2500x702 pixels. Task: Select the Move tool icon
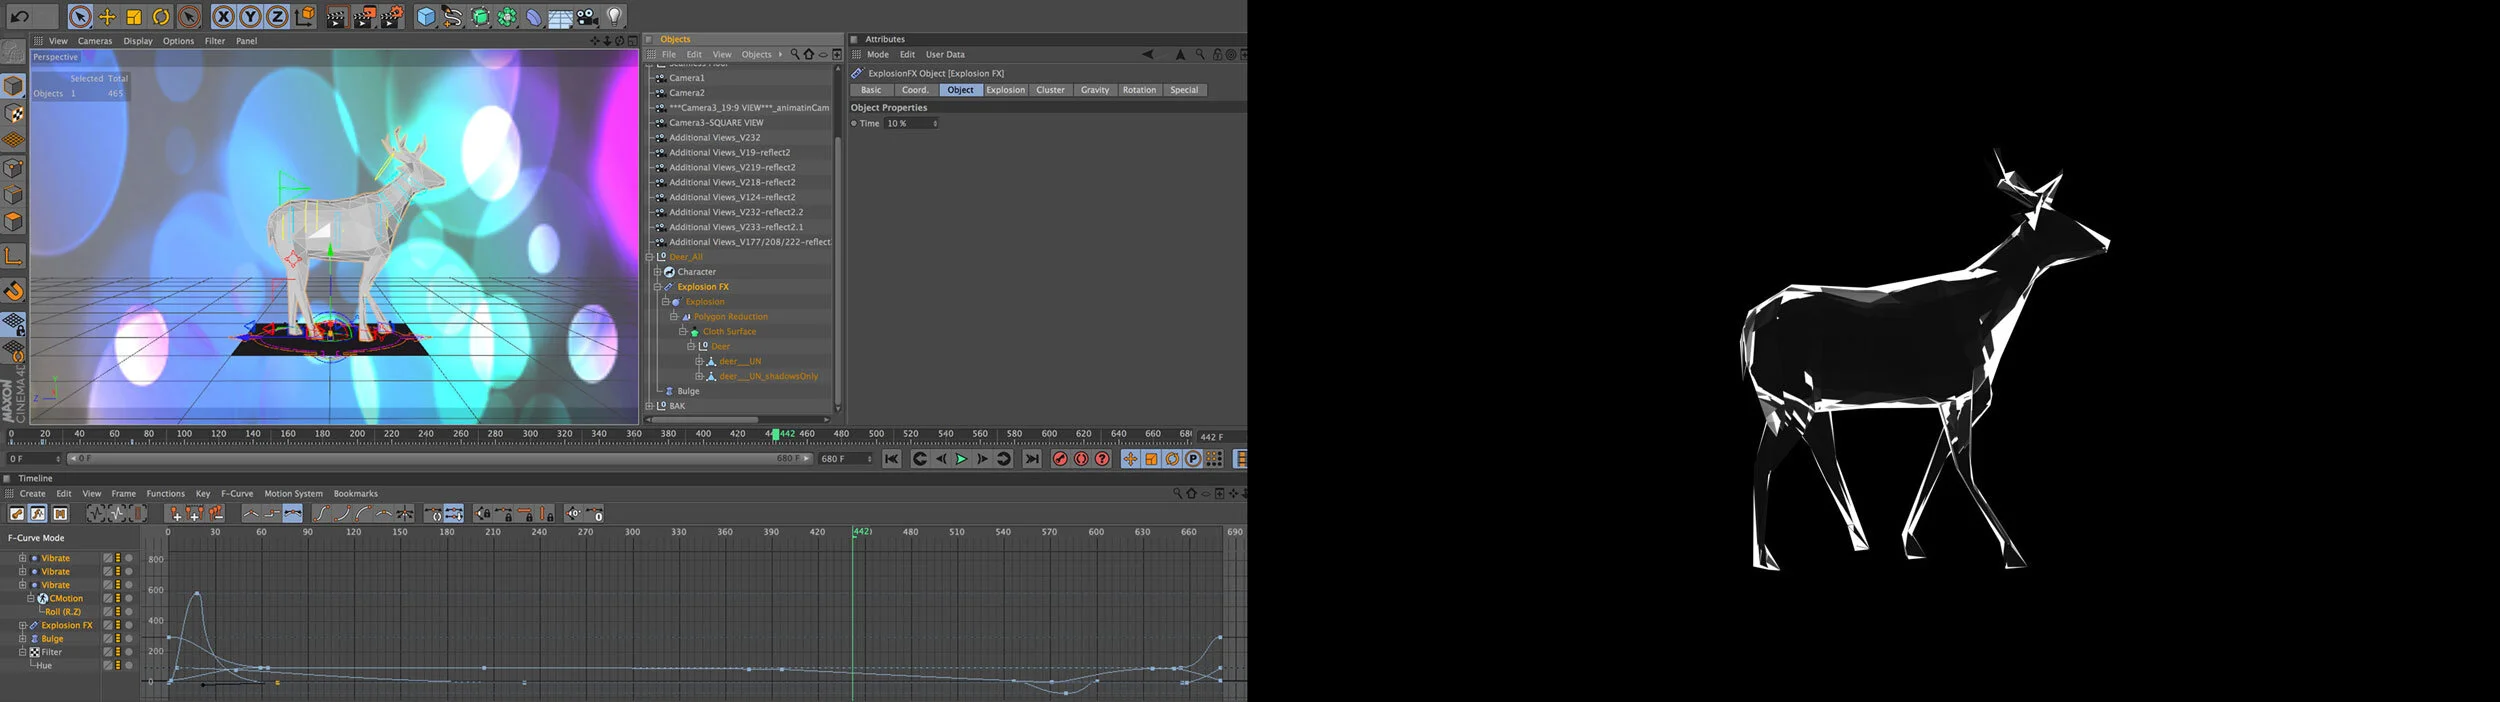[x=107, y=16]
